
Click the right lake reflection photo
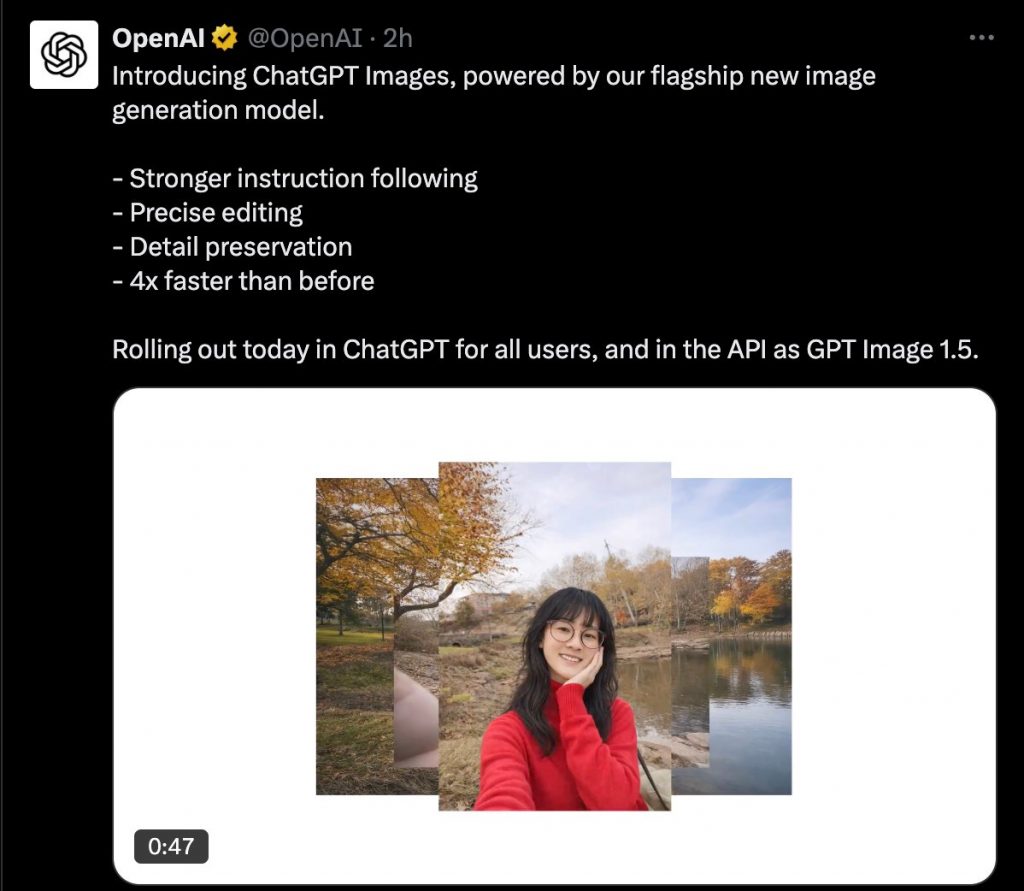[x=750, y=636]
